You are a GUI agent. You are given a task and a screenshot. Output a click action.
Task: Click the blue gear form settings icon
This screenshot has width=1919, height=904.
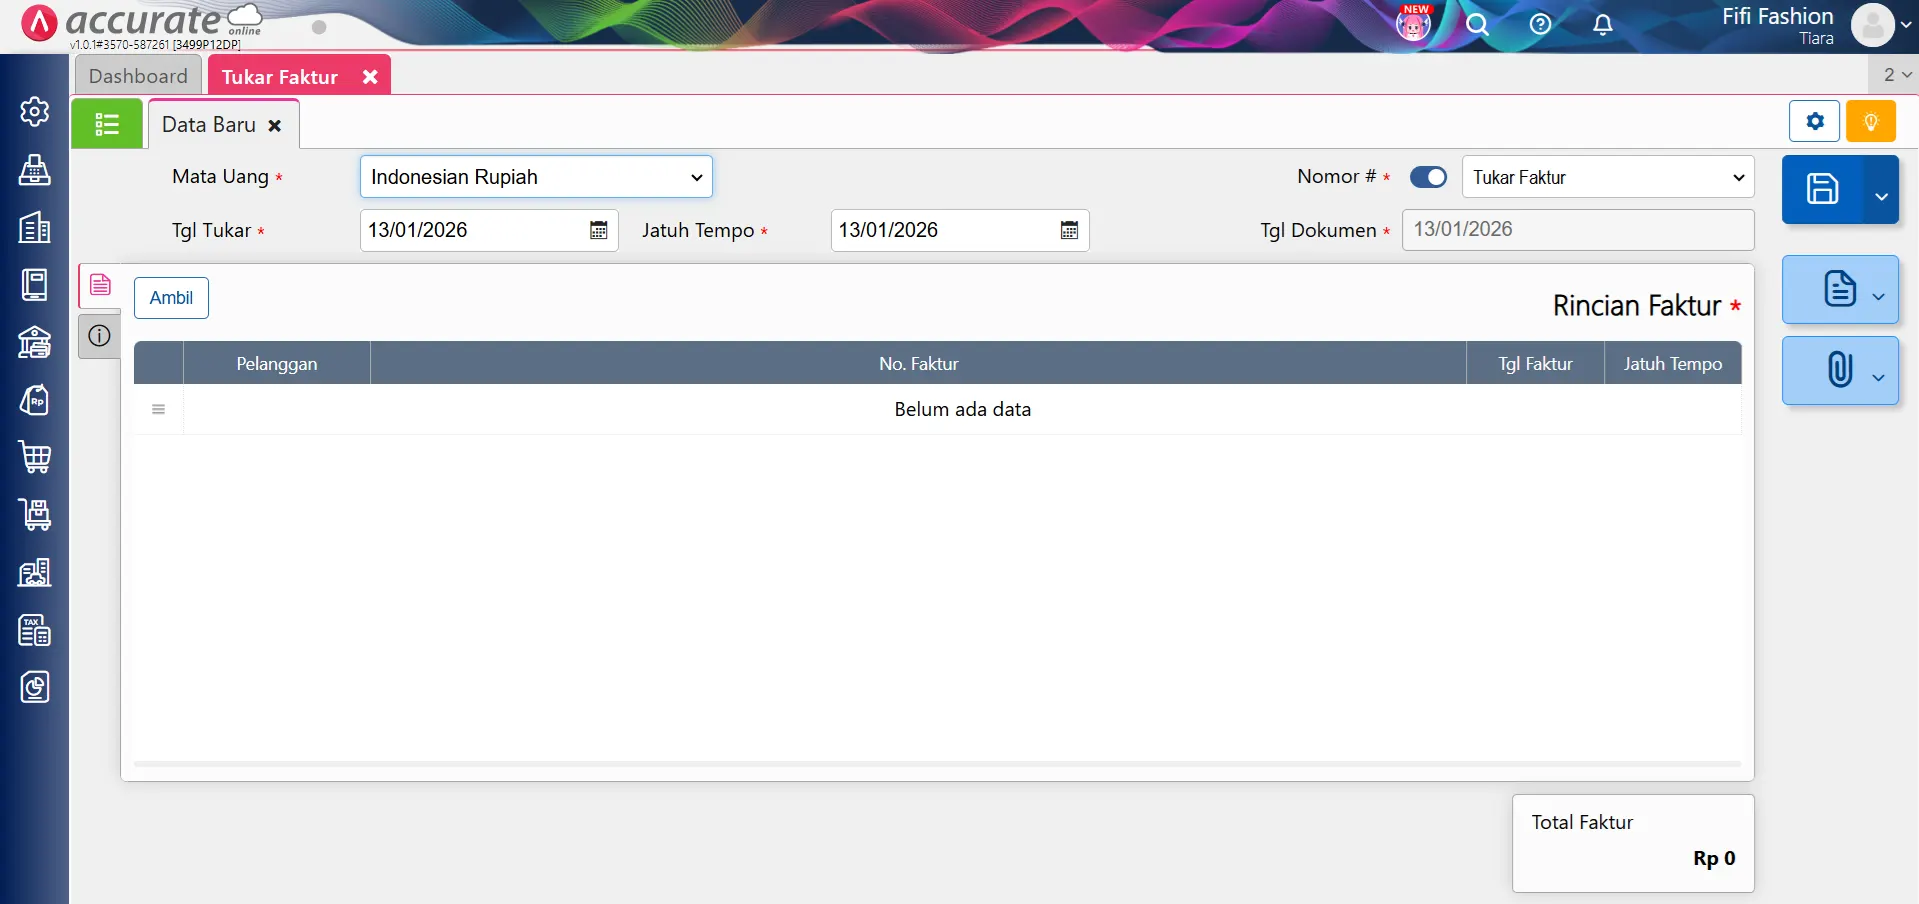click(x=1814, y=122)
